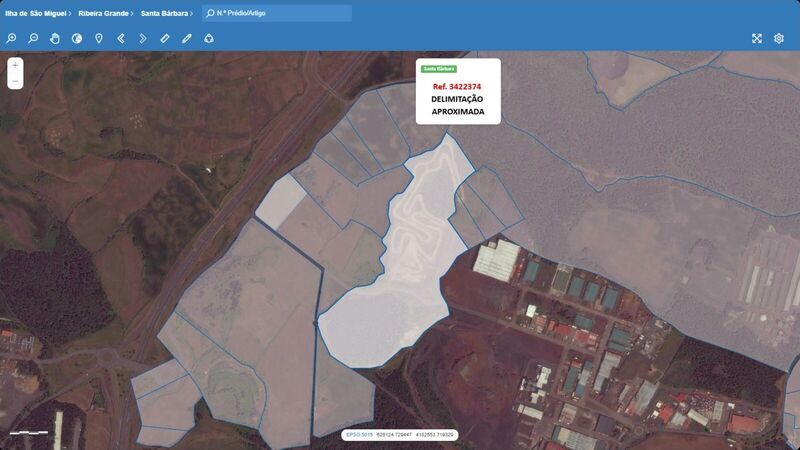
Task: Click the Ref. 3422374 link in popup
Action: coord(457,87)
